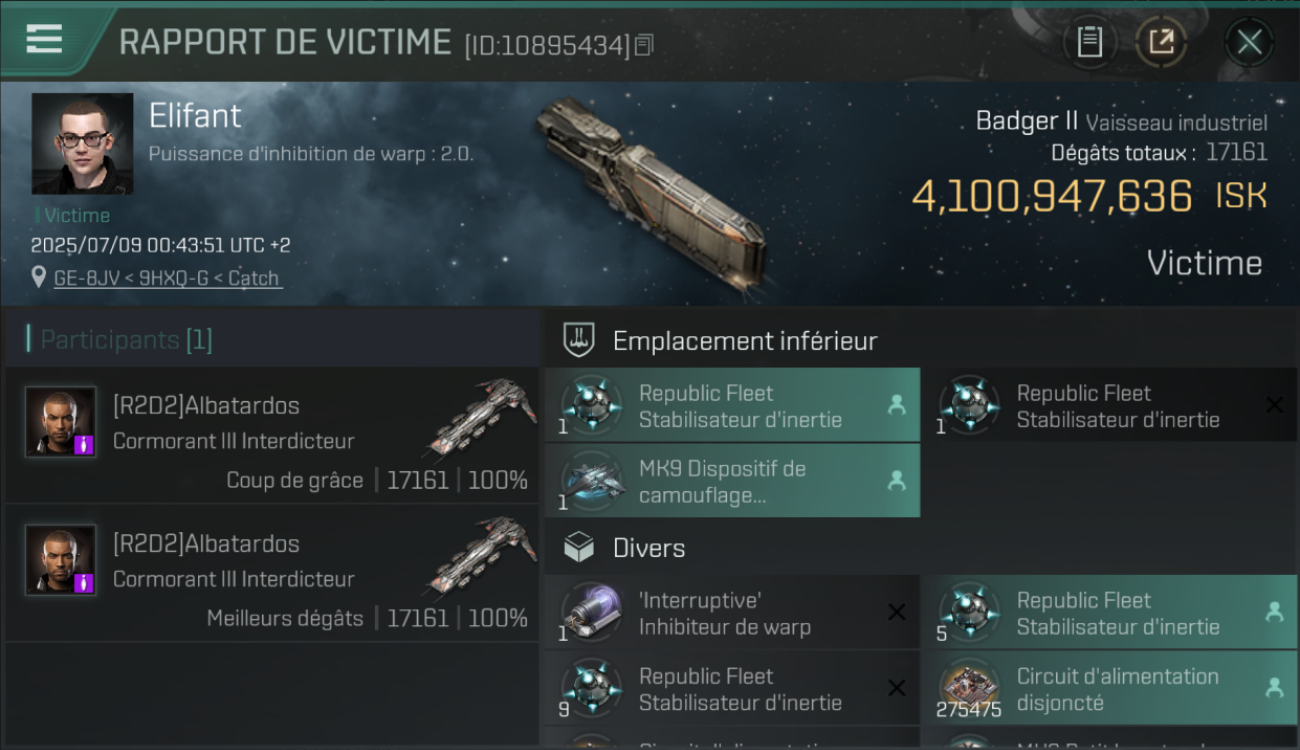Open the GE-8JV location link
Screen dimensions: 1300x750
[167, 278]
